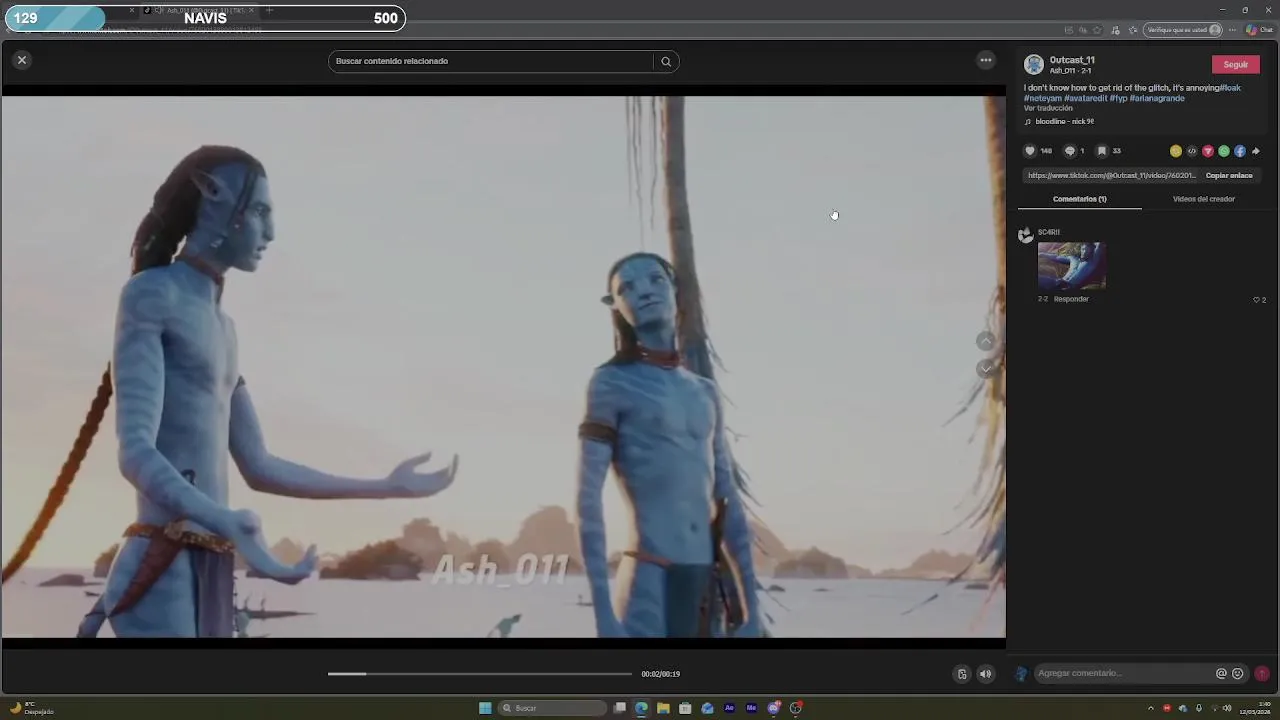The width and height of the screenshot is (1280, 720).
Task: Insert mention with @ icon
Action: click(1221, 674)
